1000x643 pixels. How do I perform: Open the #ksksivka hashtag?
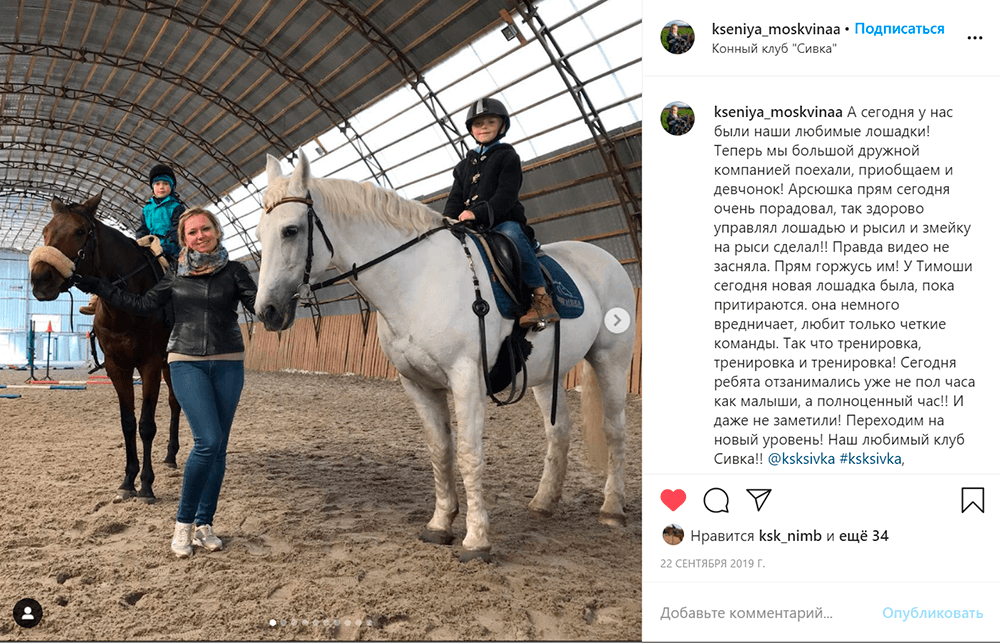pos(870,459)
